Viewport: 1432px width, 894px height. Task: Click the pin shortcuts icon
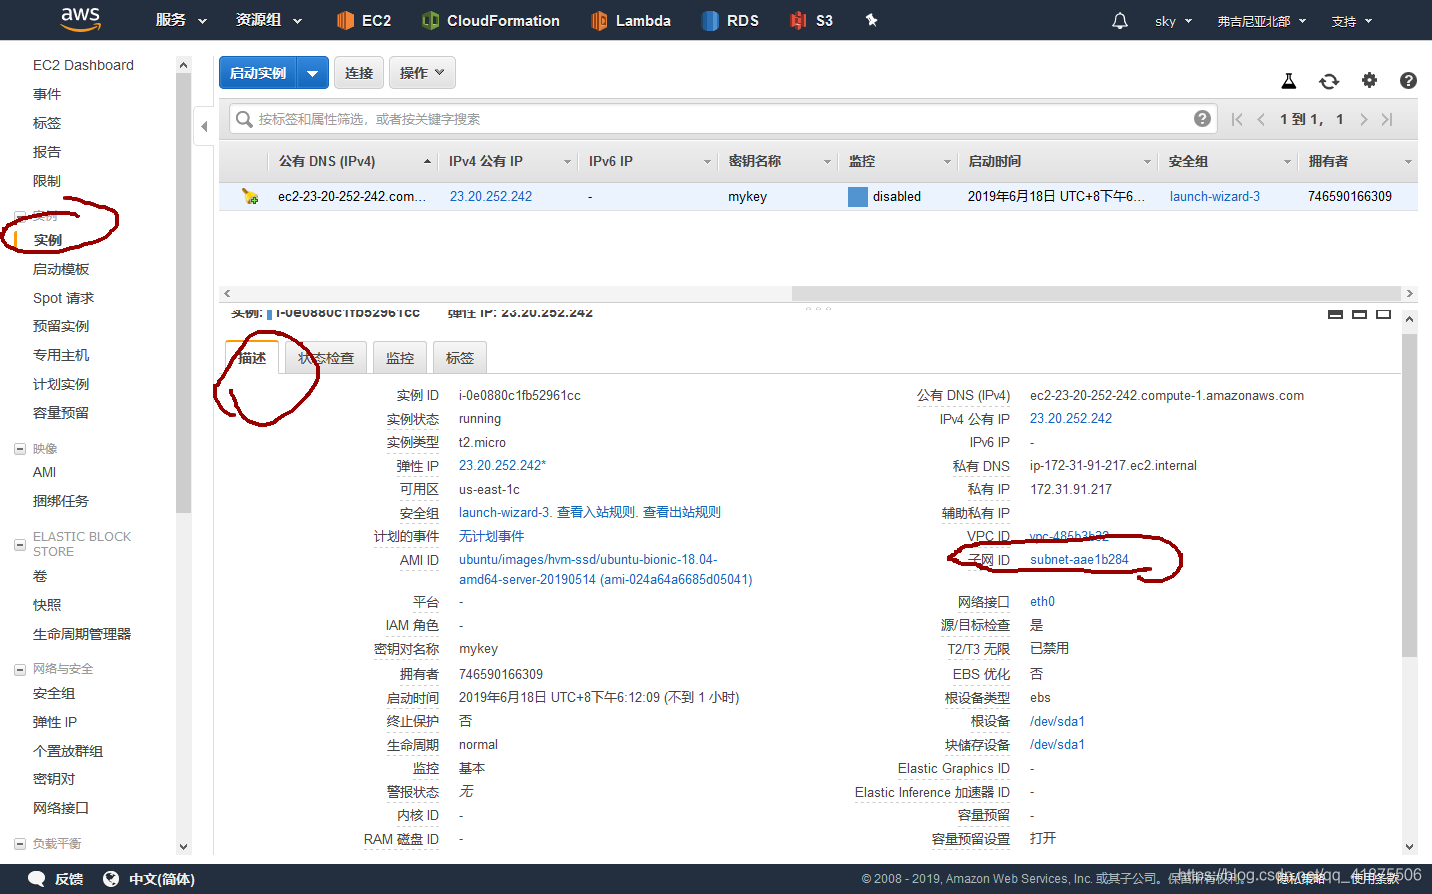tap(871, 20)
